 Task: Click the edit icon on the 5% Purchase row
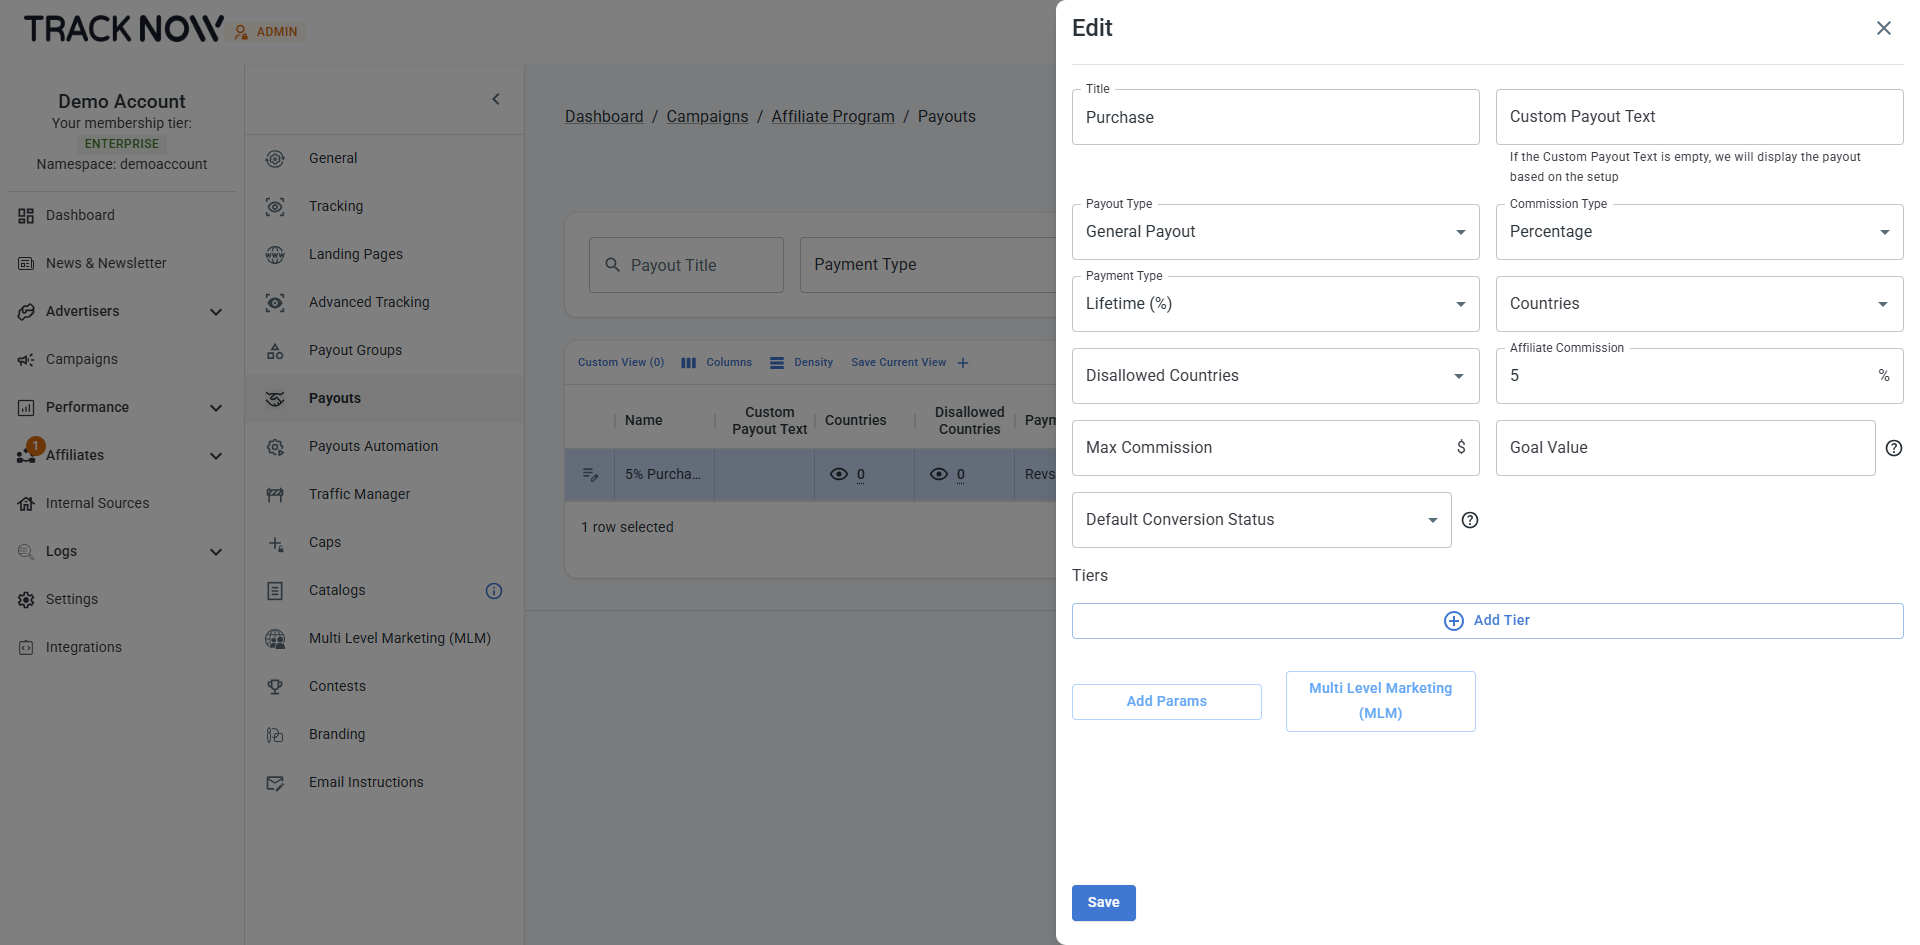[x=590, y=475]
